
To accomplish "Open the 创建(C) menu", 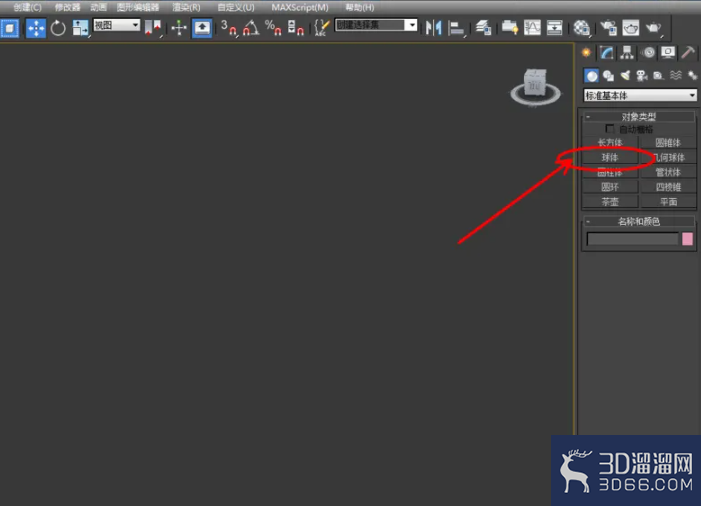I will [27, 7].
